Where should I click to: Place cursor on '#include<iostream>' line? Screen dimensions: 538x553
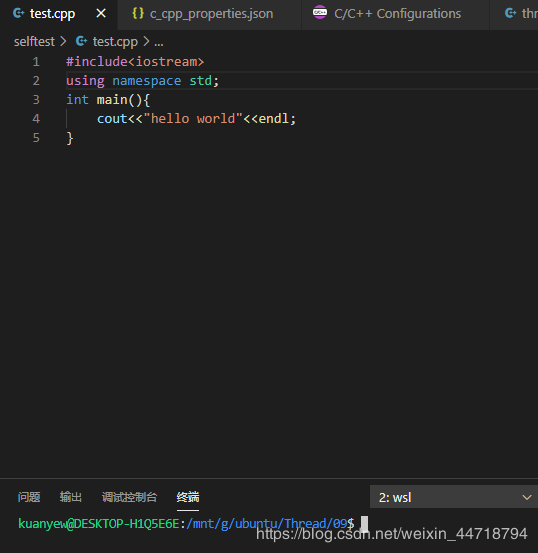135,62
